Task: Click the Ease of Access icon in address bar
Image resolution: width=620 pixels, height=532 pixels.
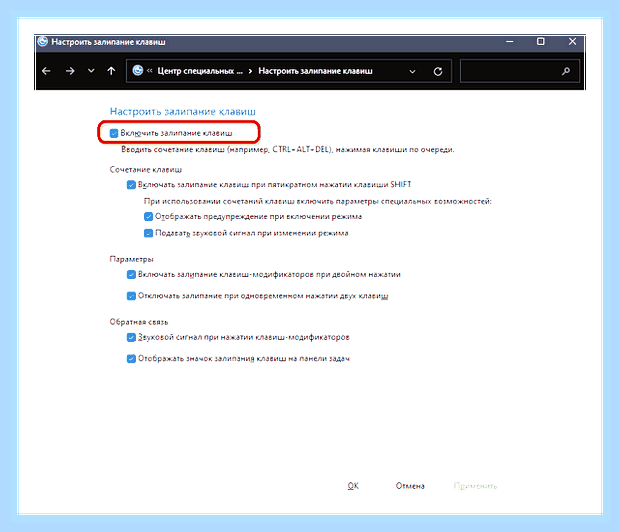Action: [138, 70]
